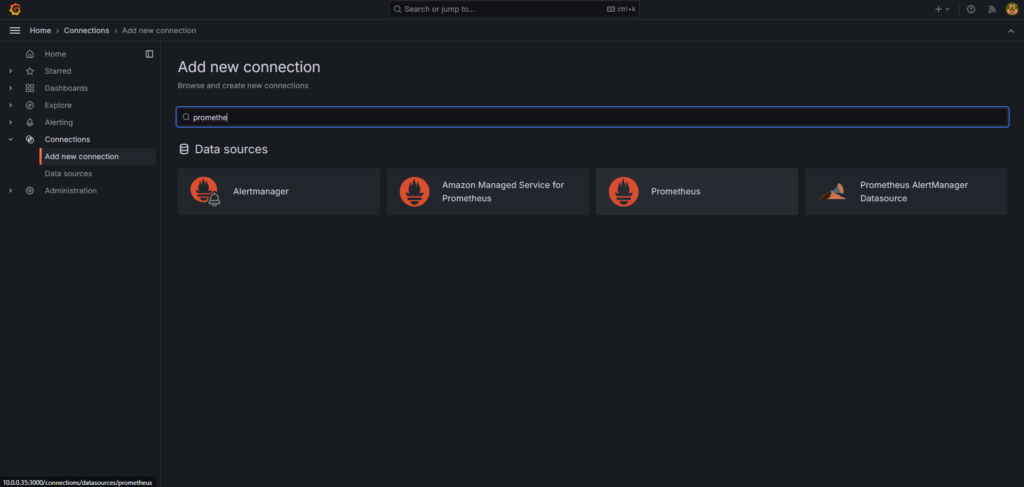Click the plus add-new icon
Viewport: 1024px width, 487px height.
(x=938, y=9)
